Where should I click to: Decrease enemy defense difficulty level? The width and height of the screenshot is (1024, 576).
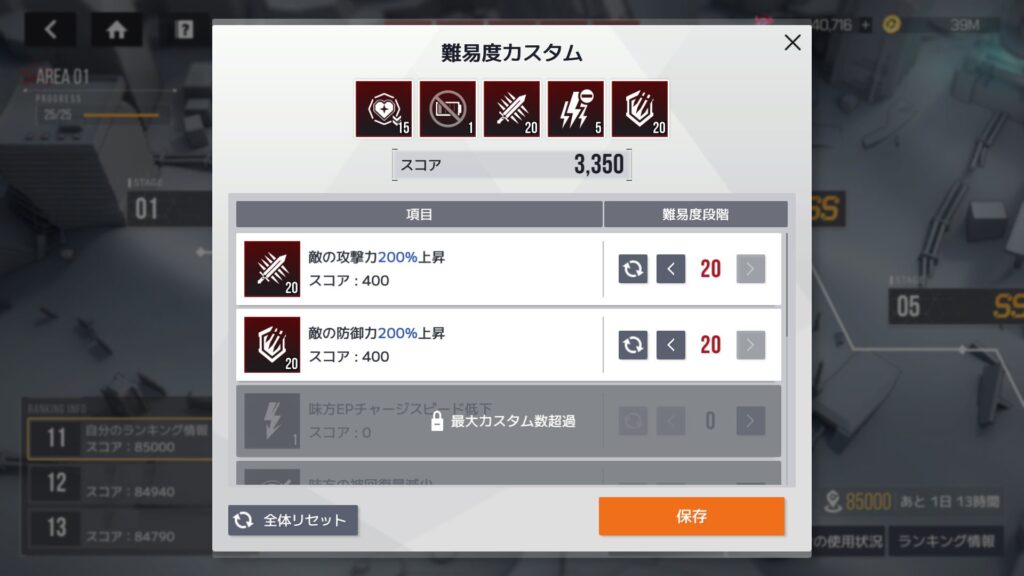671,345
